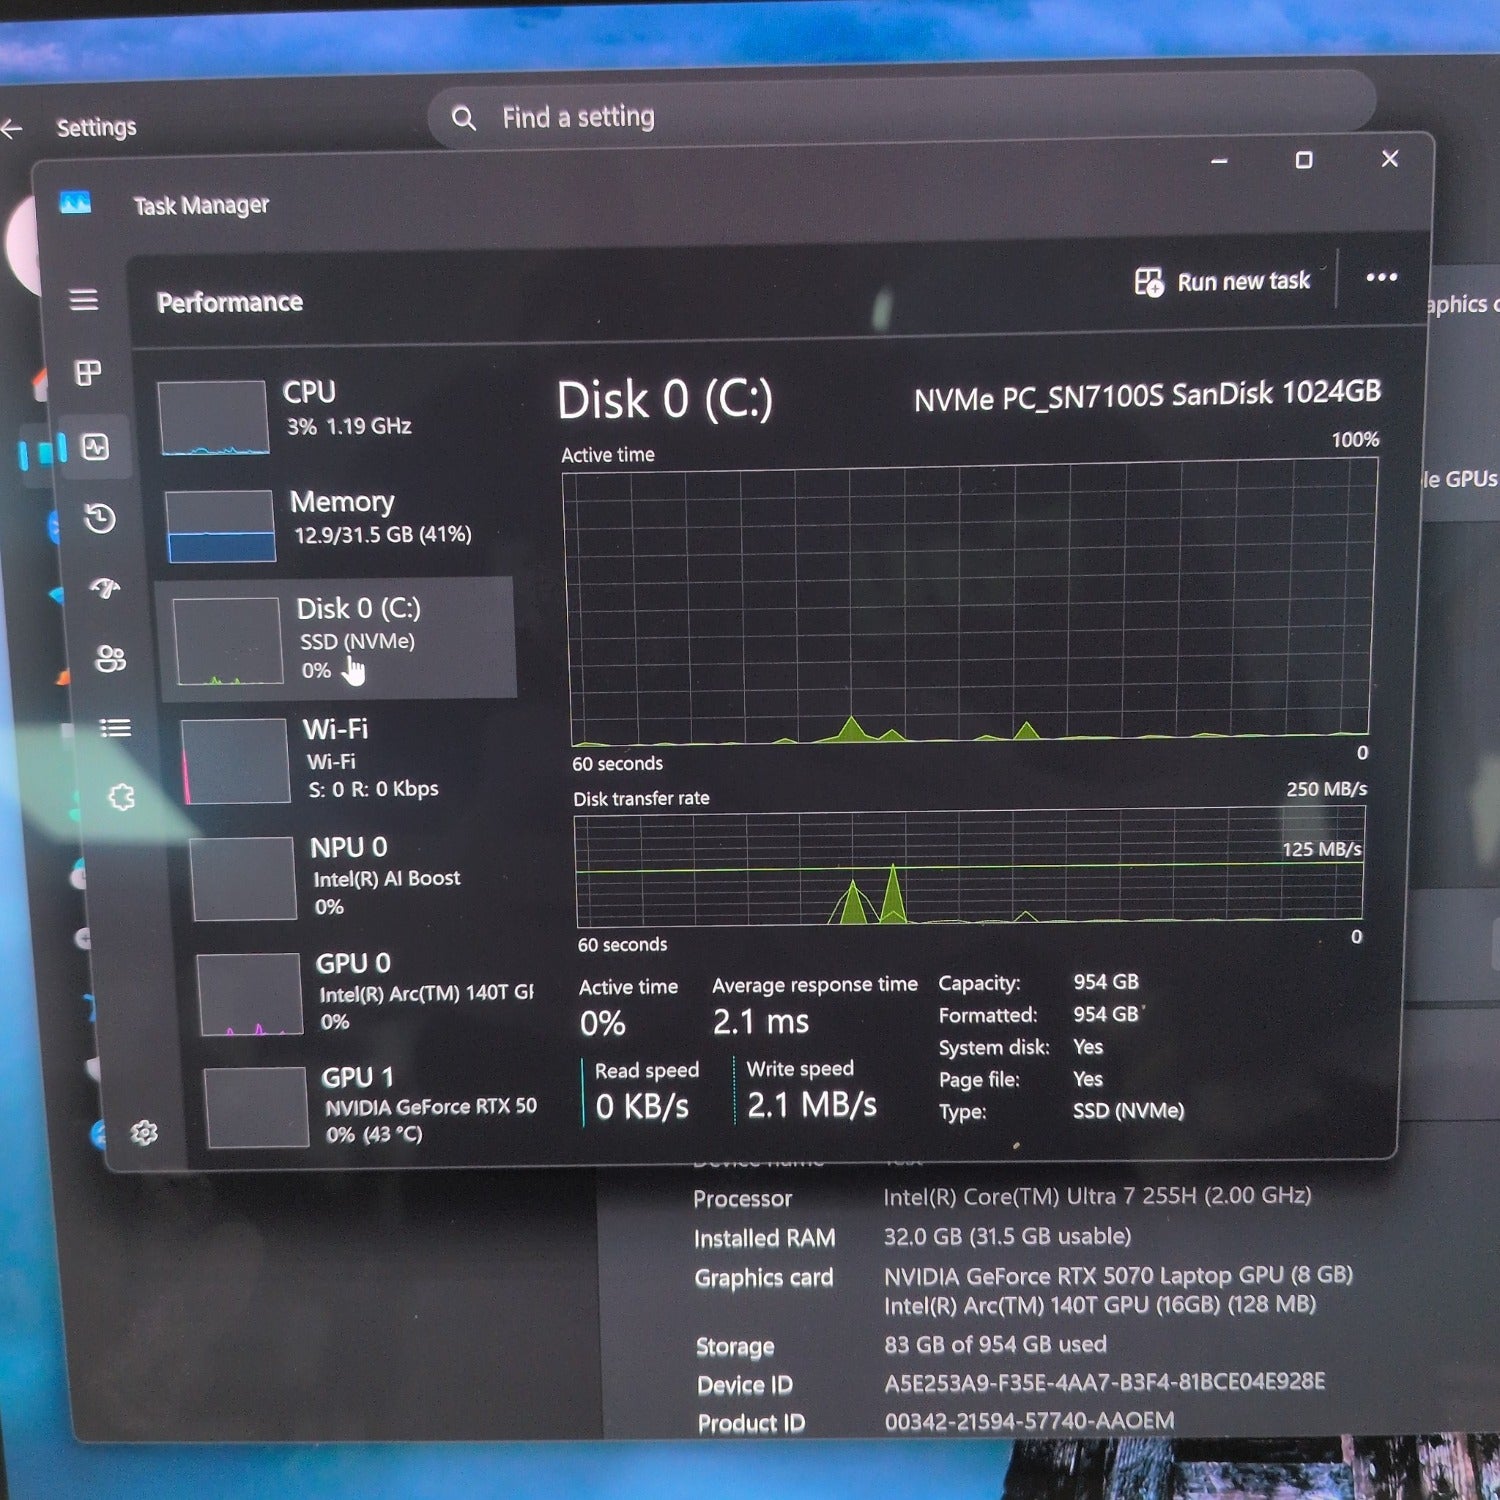The width and height of the screenshot is (1500, 1500).
Task: Open the Startup apps page icon
Action: point(105,588)
